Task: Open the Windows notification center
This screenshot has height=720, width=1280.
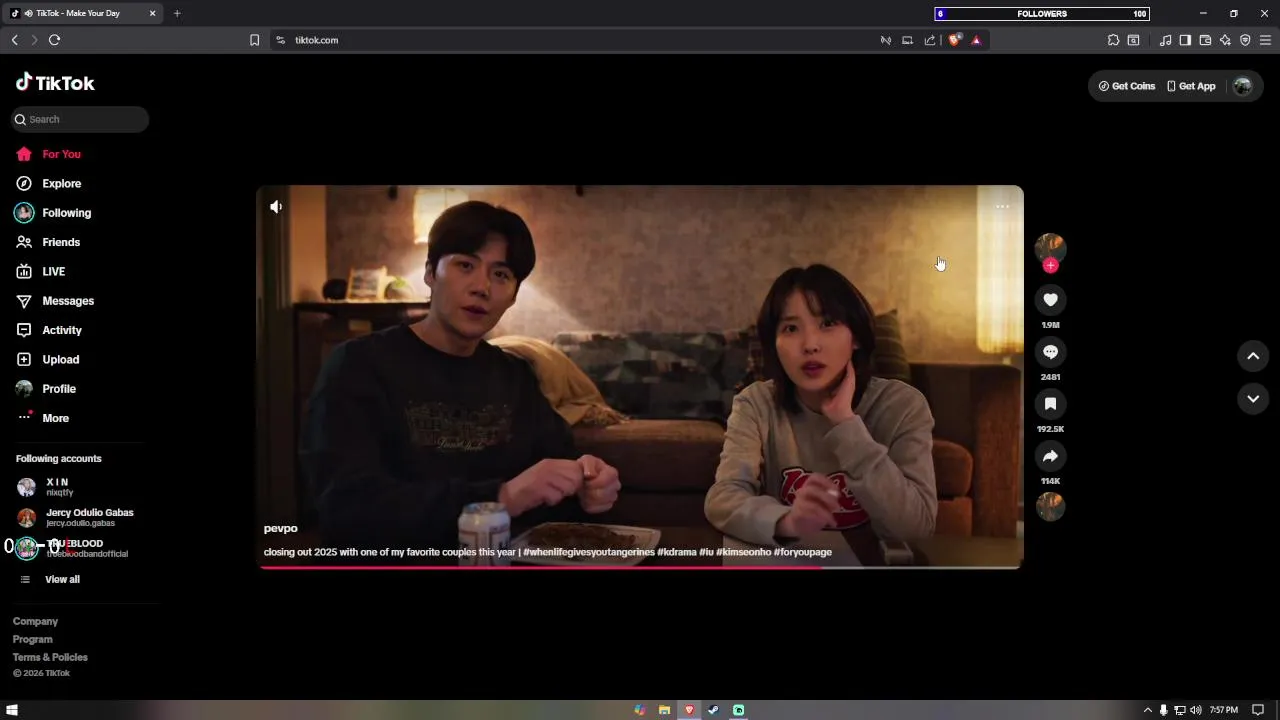Action: [x=1258, y=710]
